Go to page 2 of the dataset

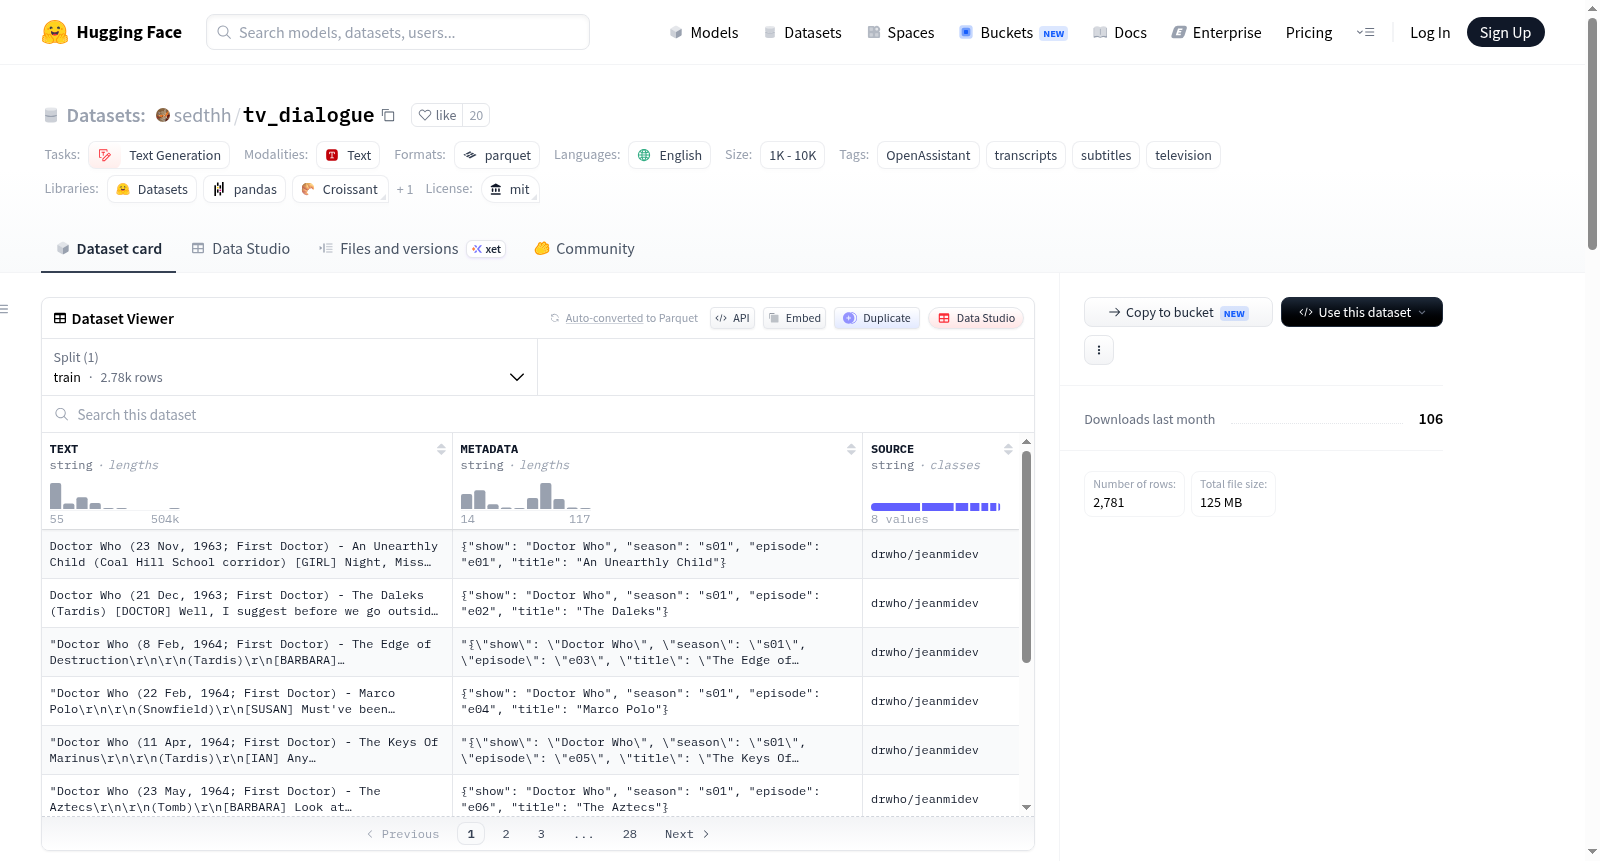click(506, 834)
